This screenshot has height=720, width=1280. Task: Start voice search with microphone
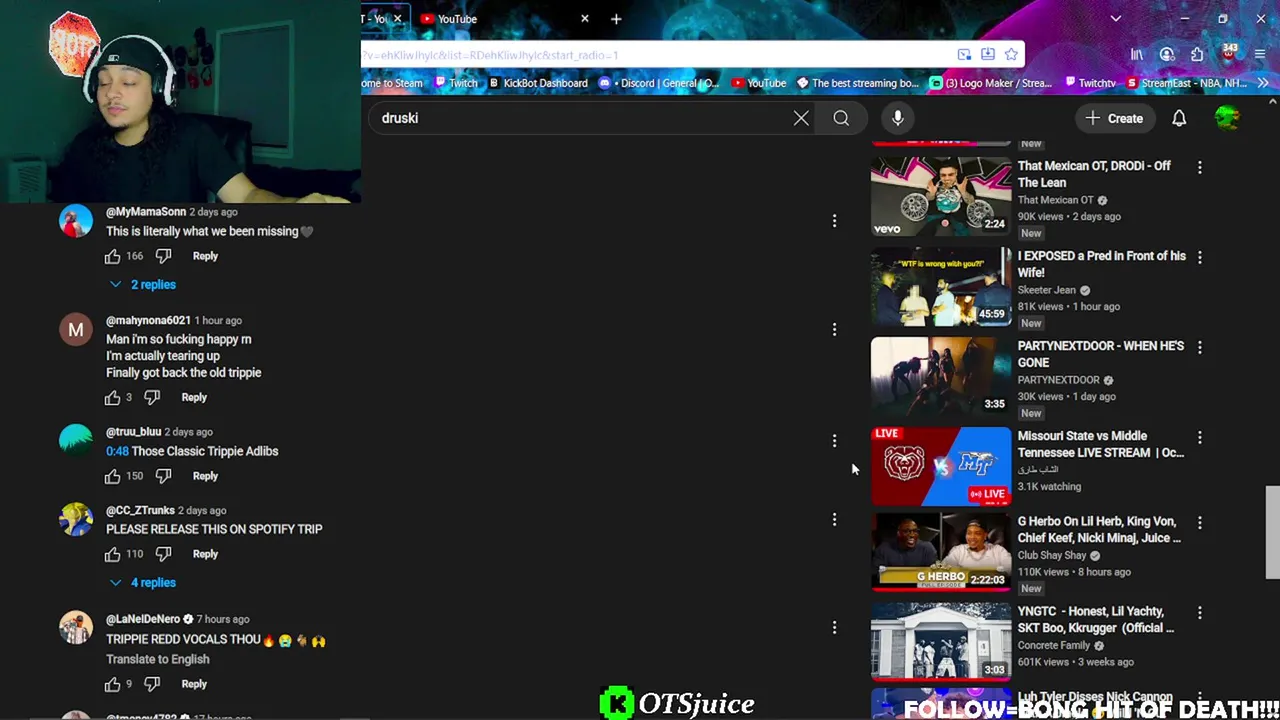[x=898, y=118]
